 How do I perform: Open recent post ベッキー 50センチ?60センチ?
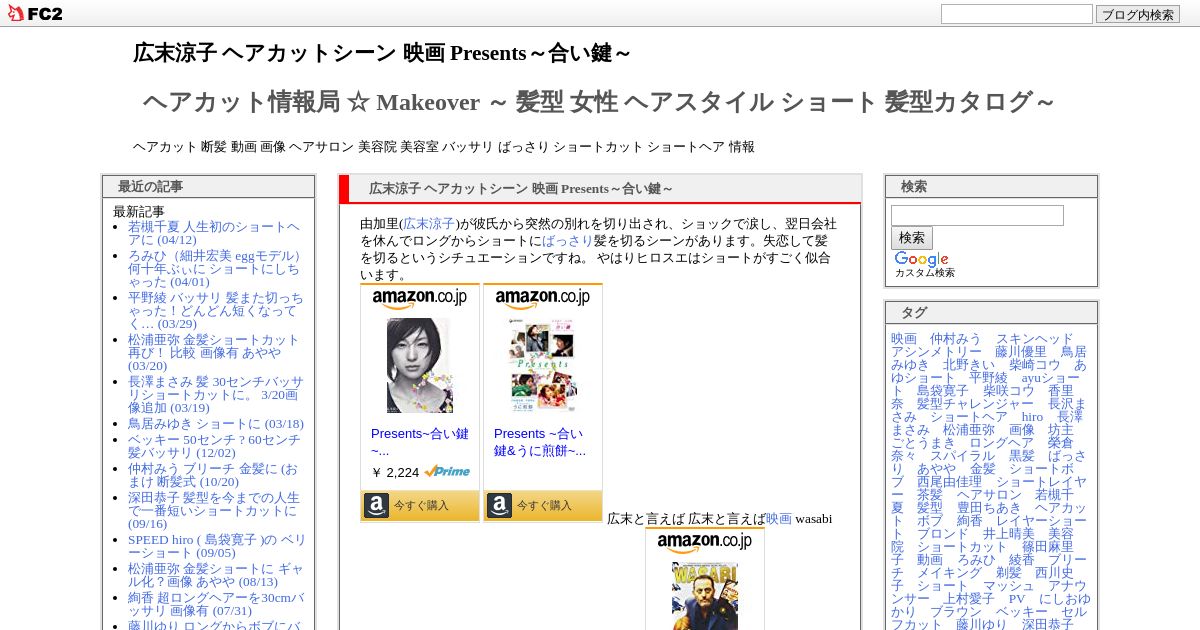214,446
